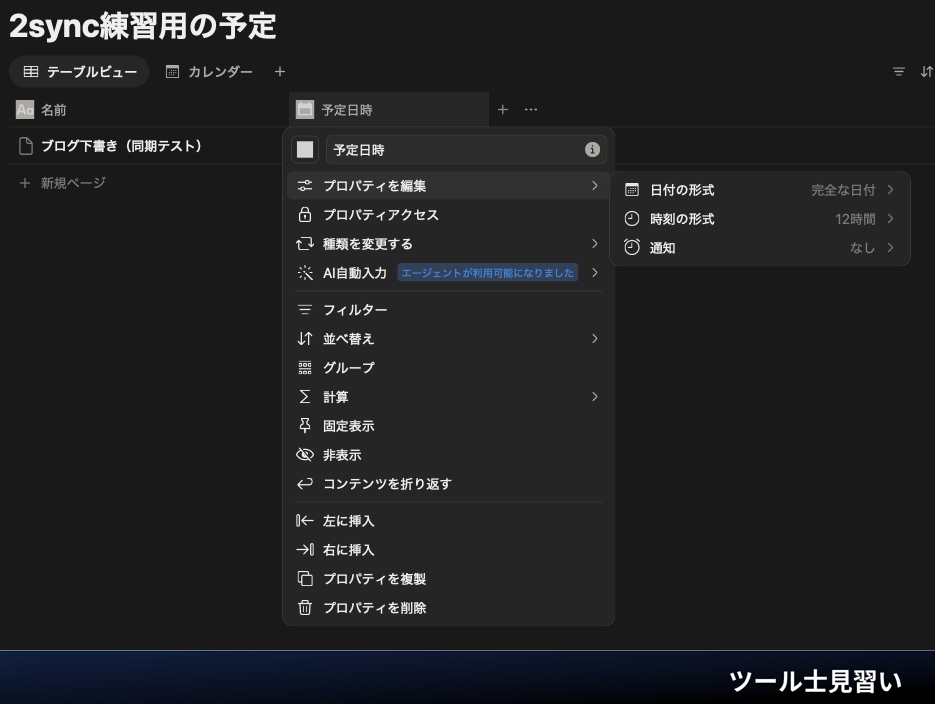Insert a column with 右に挿入
Screen dimensions: 935x704
448,550
